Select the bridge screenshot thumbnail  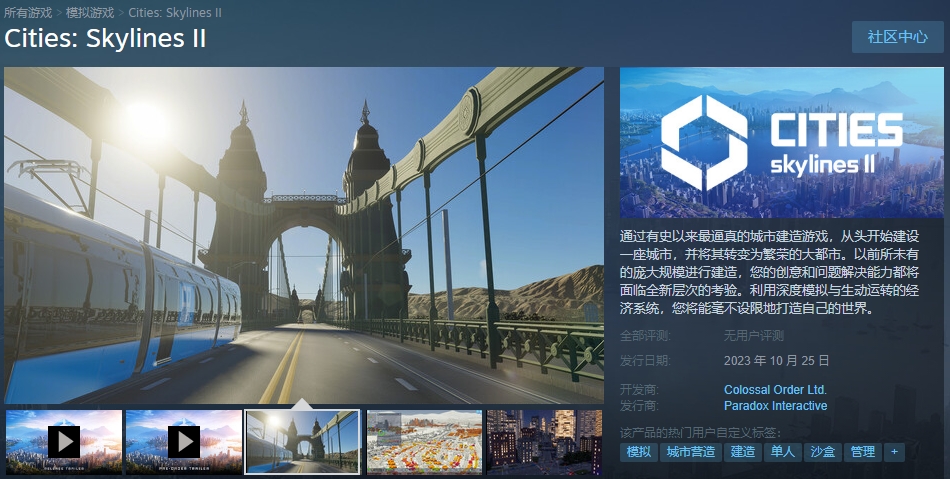click(302, 442)
